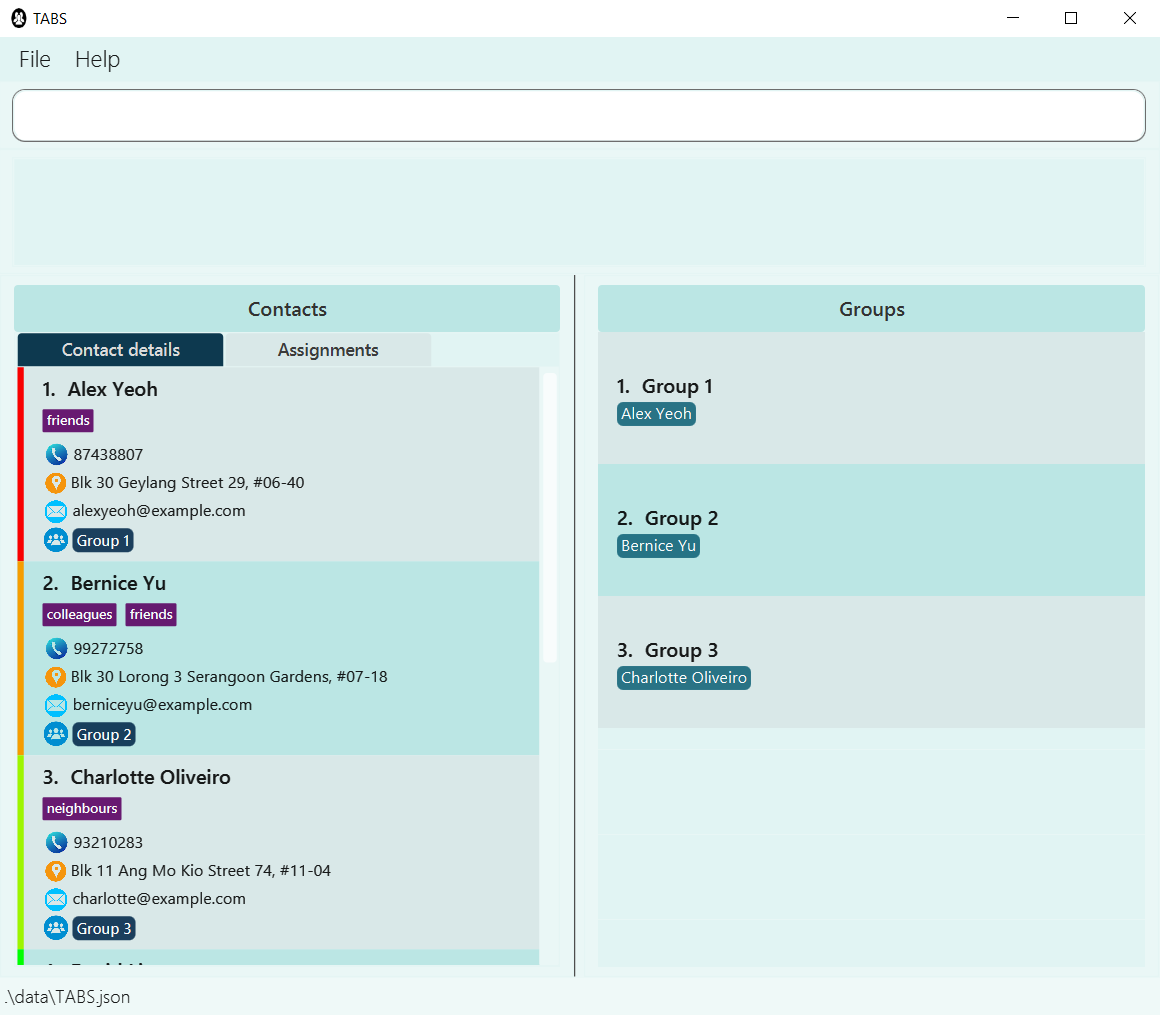Click the email envelope icon for Alex Yeoh

pos(56,511)
